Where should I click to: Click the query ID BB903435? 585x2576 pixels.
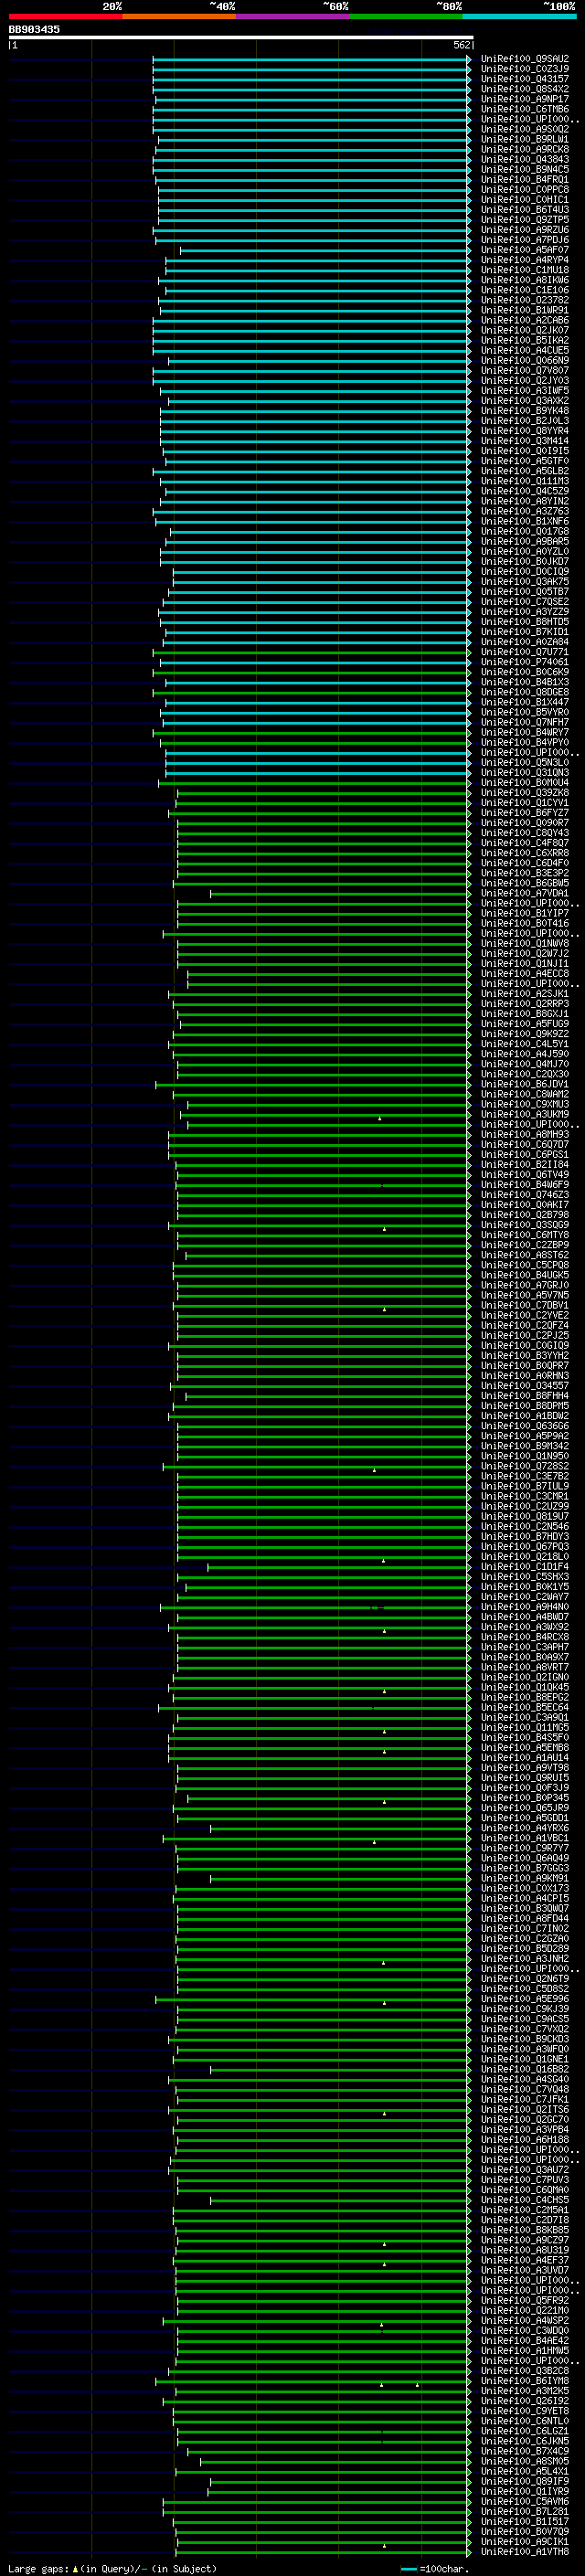coord(34,29)
